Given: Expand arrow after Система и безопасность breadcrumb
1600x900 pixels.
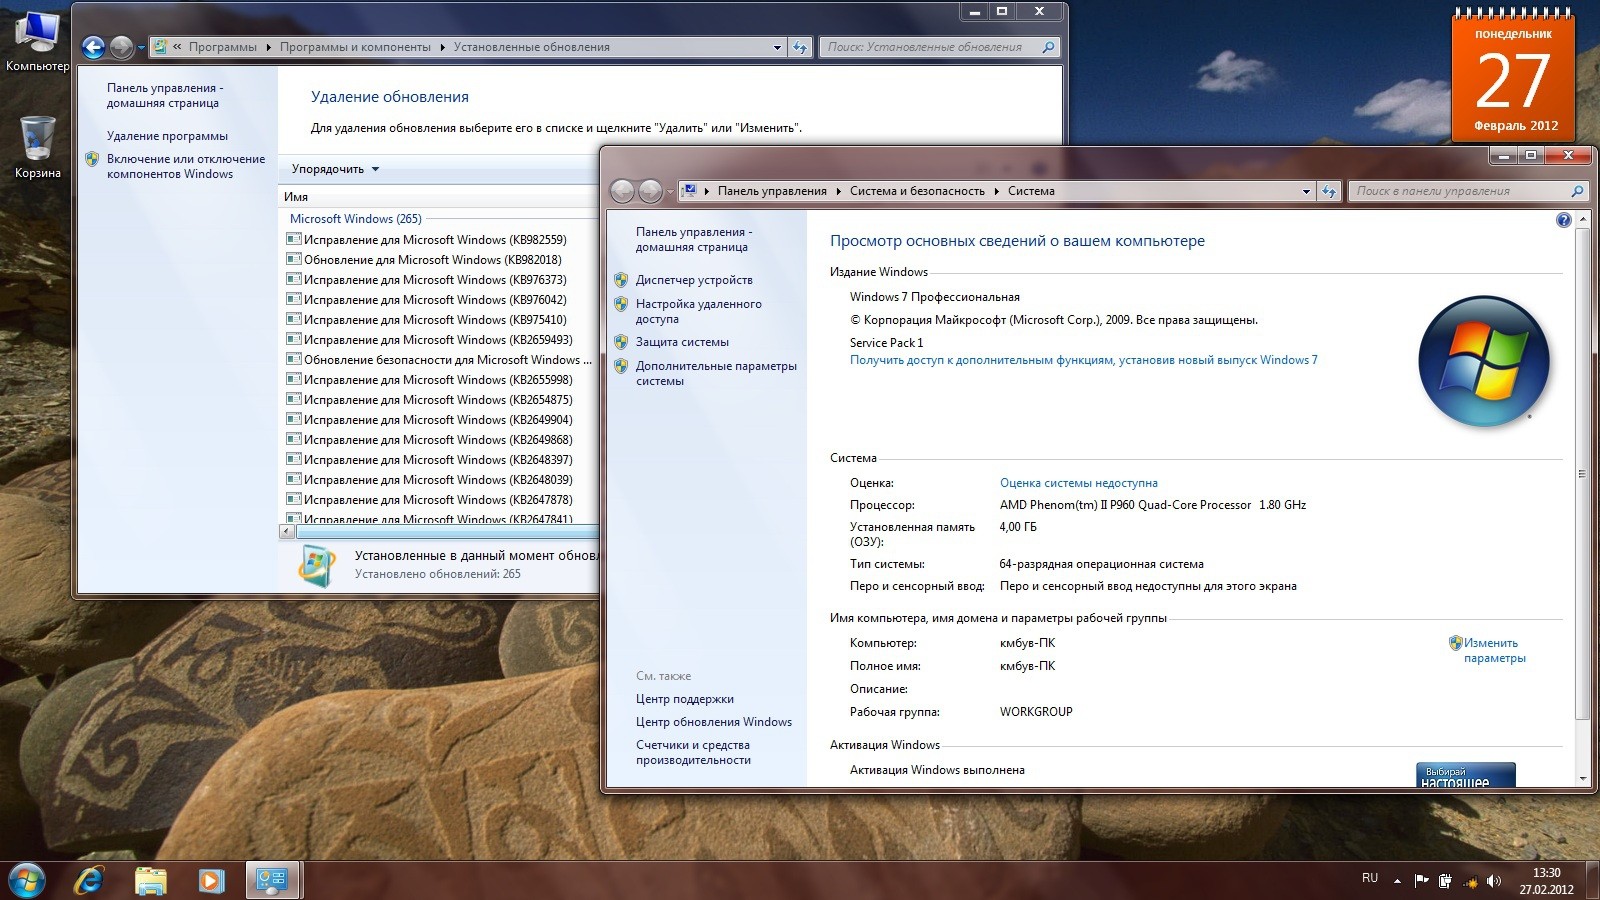Looking at the screenshot, I should point(996,191).
